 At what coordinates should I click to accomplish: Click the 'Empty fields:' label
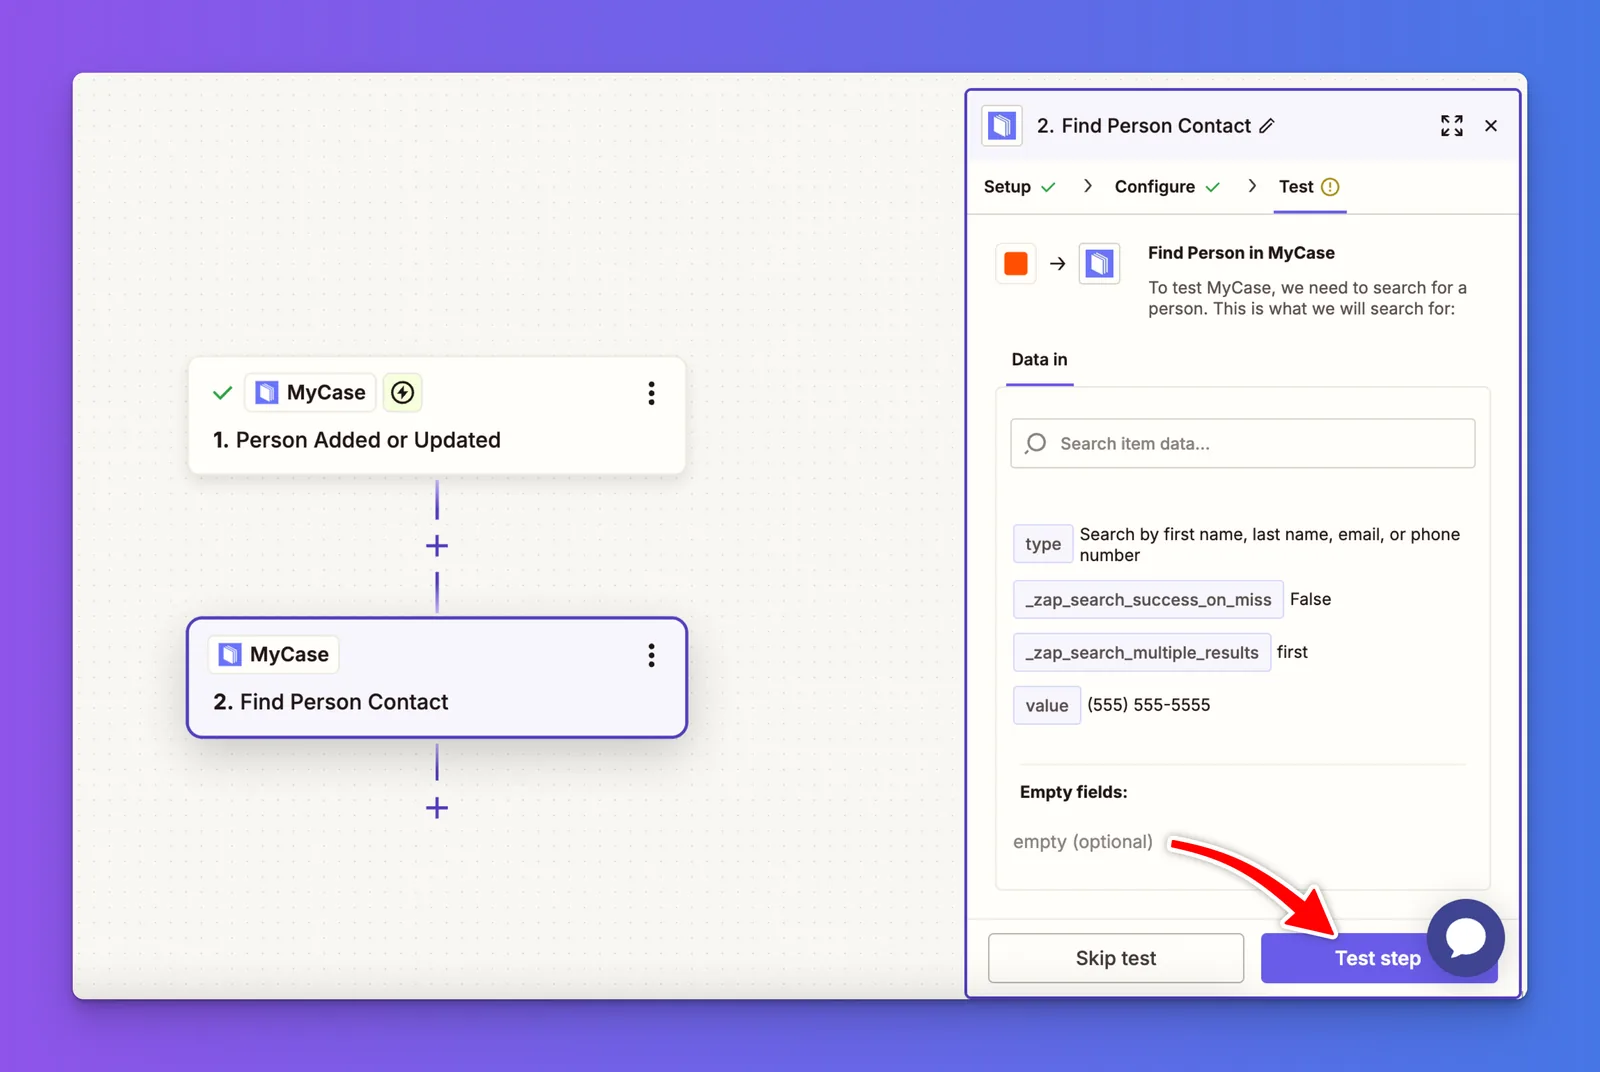coord(1073,792)
